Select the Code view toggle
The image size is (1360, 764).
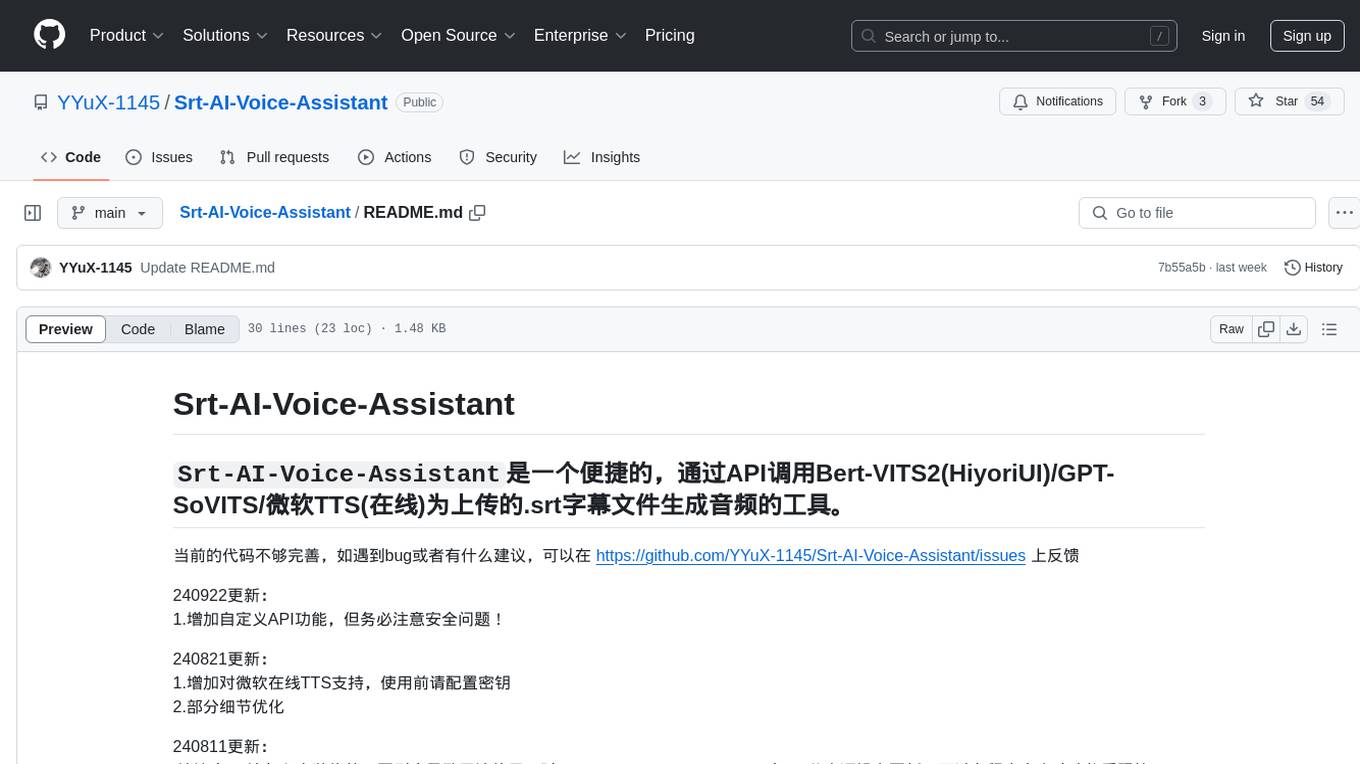click(x=138, y=329)
